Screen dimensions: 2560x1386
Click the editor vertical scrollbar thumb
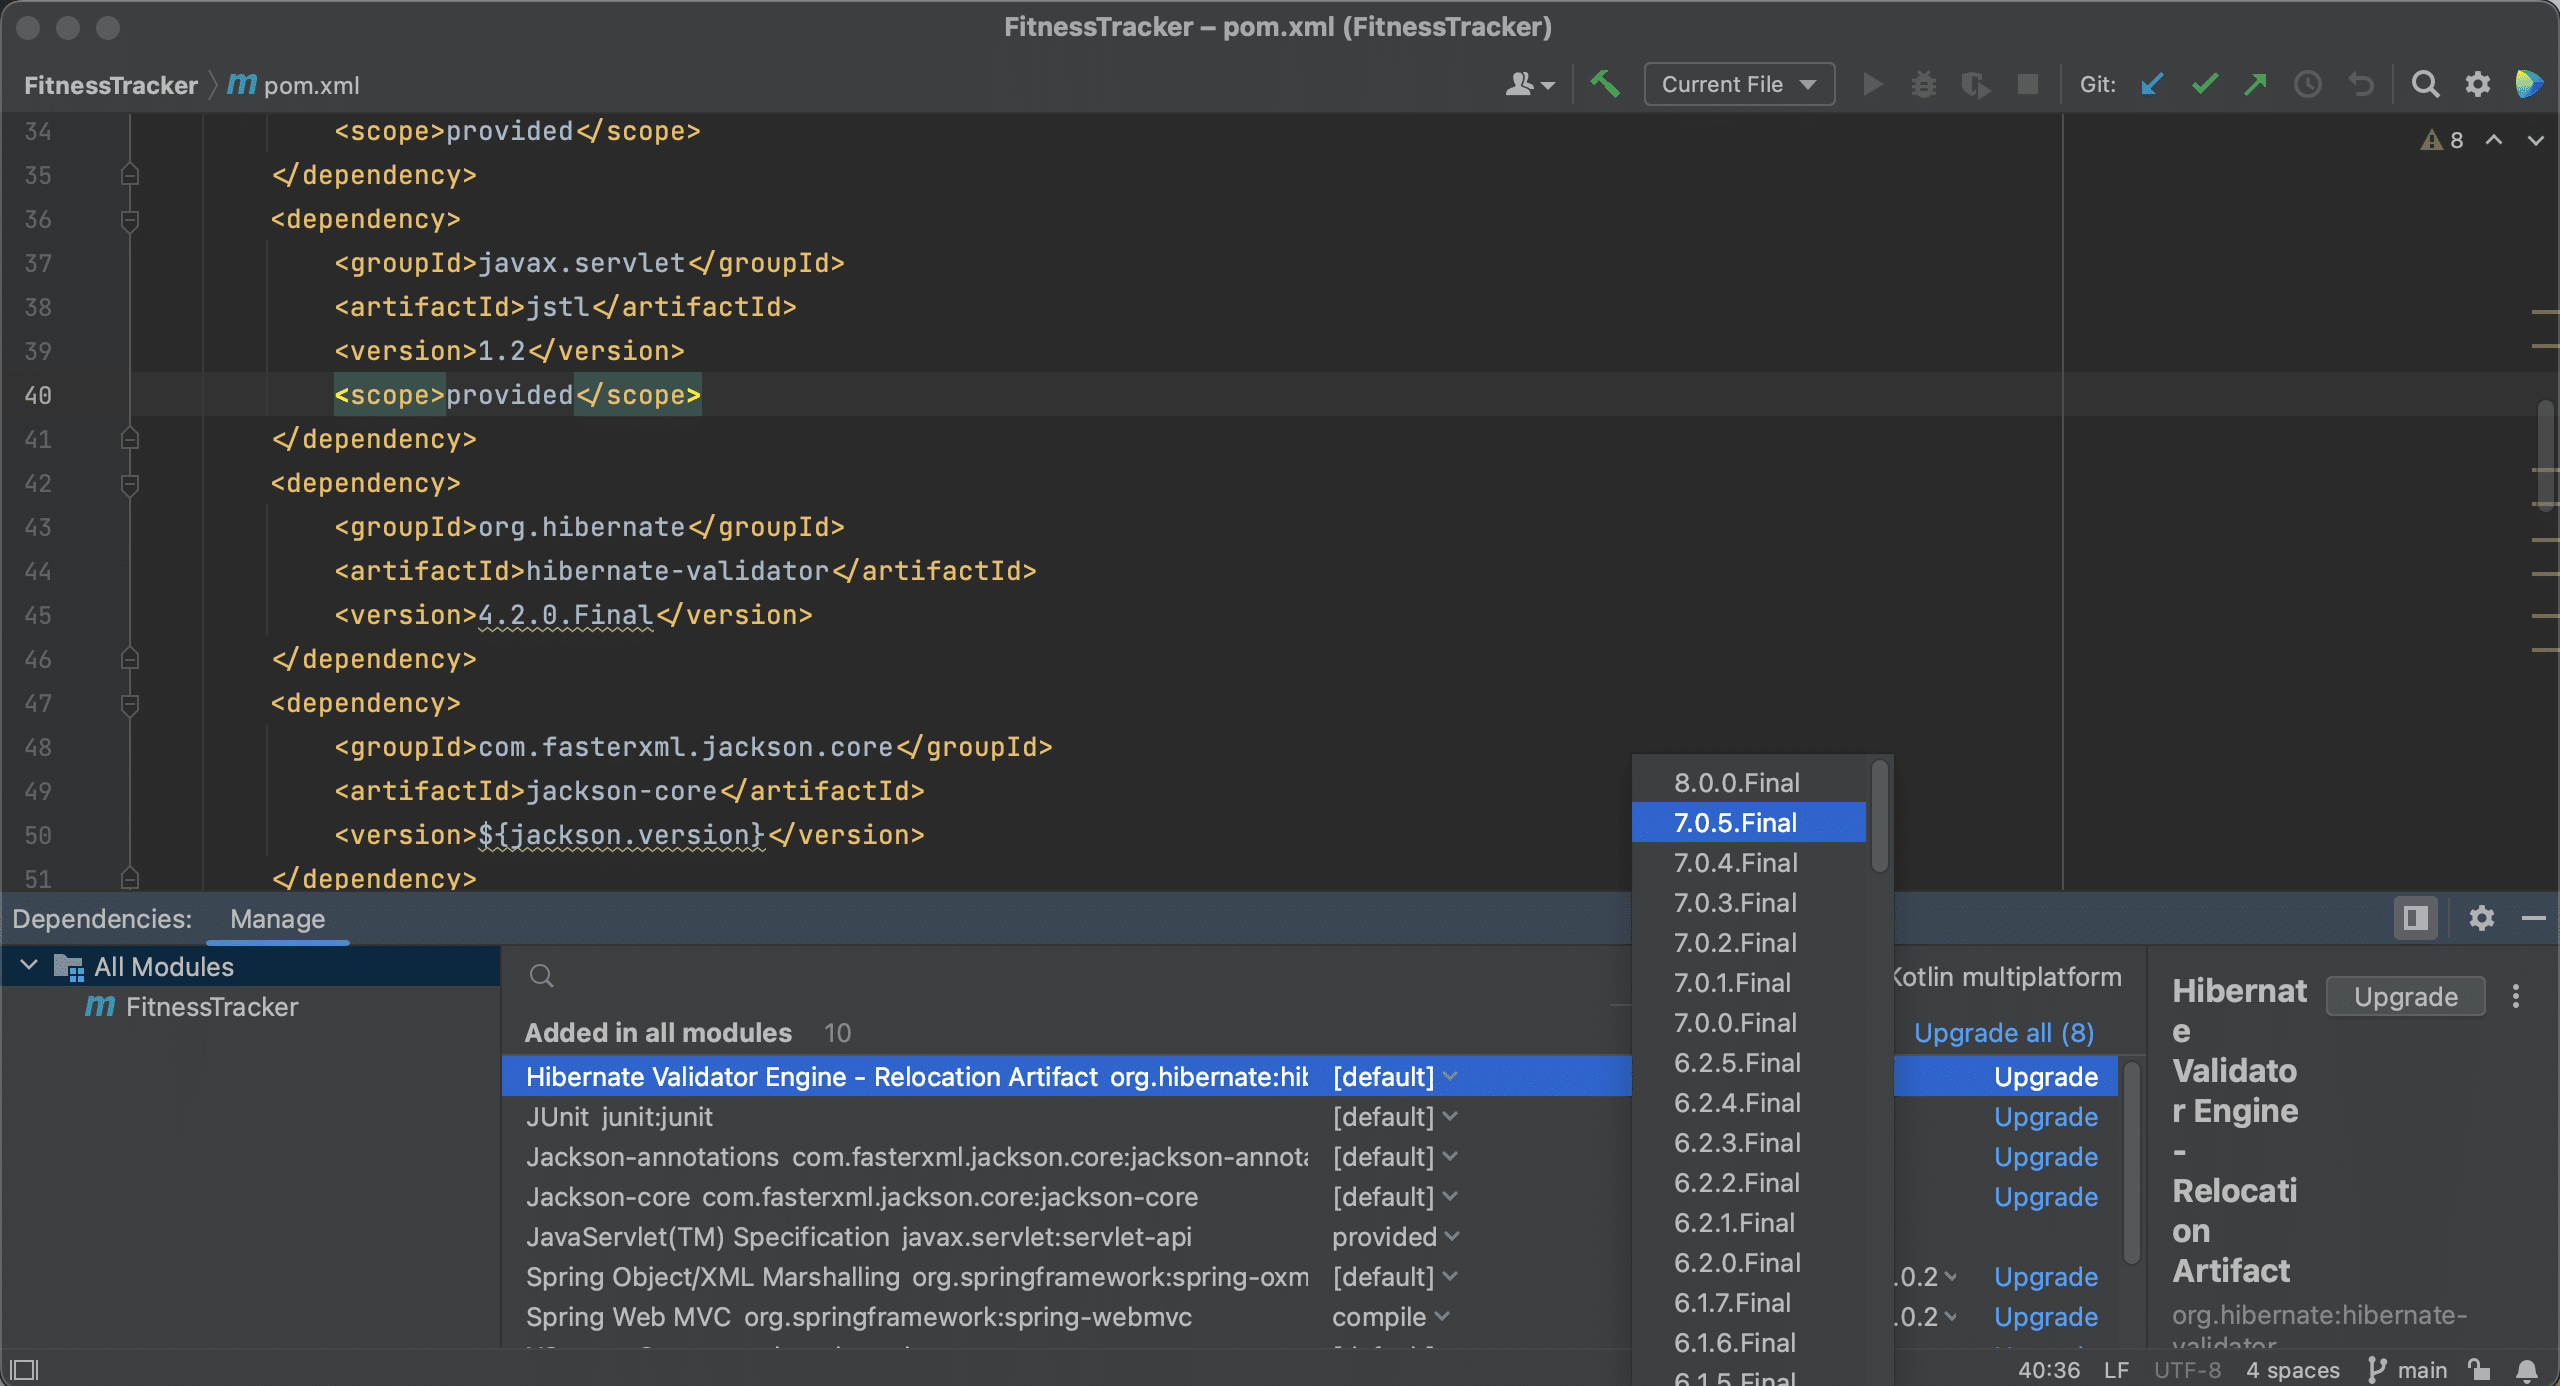(2546, 455)
